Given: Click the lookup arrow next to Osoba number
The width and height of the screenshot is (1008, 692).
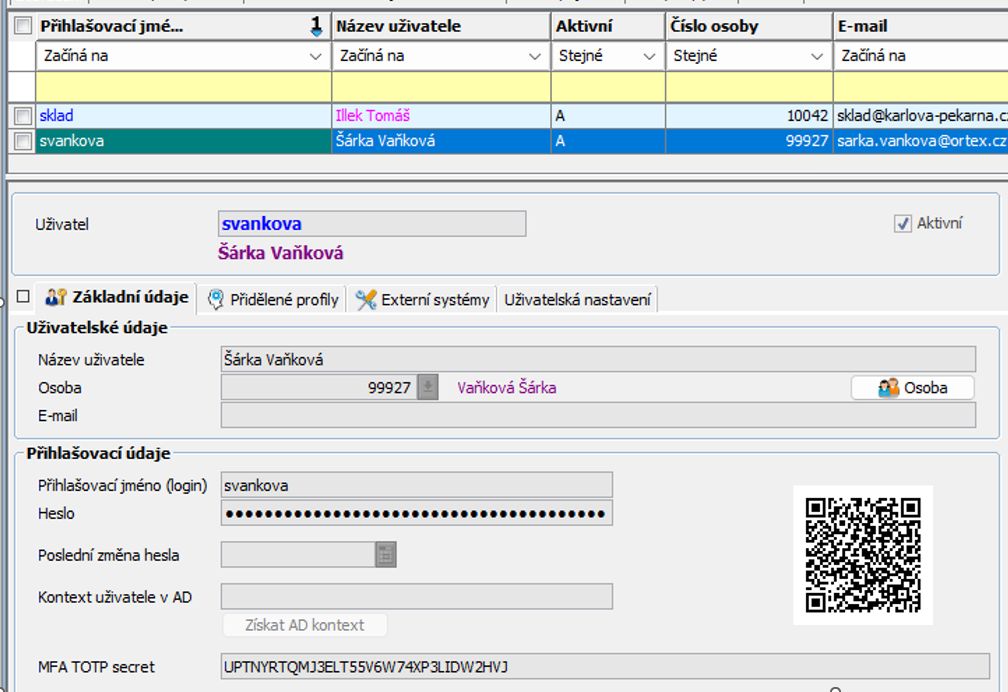Looking at the screenshot, I should point(428,388).
